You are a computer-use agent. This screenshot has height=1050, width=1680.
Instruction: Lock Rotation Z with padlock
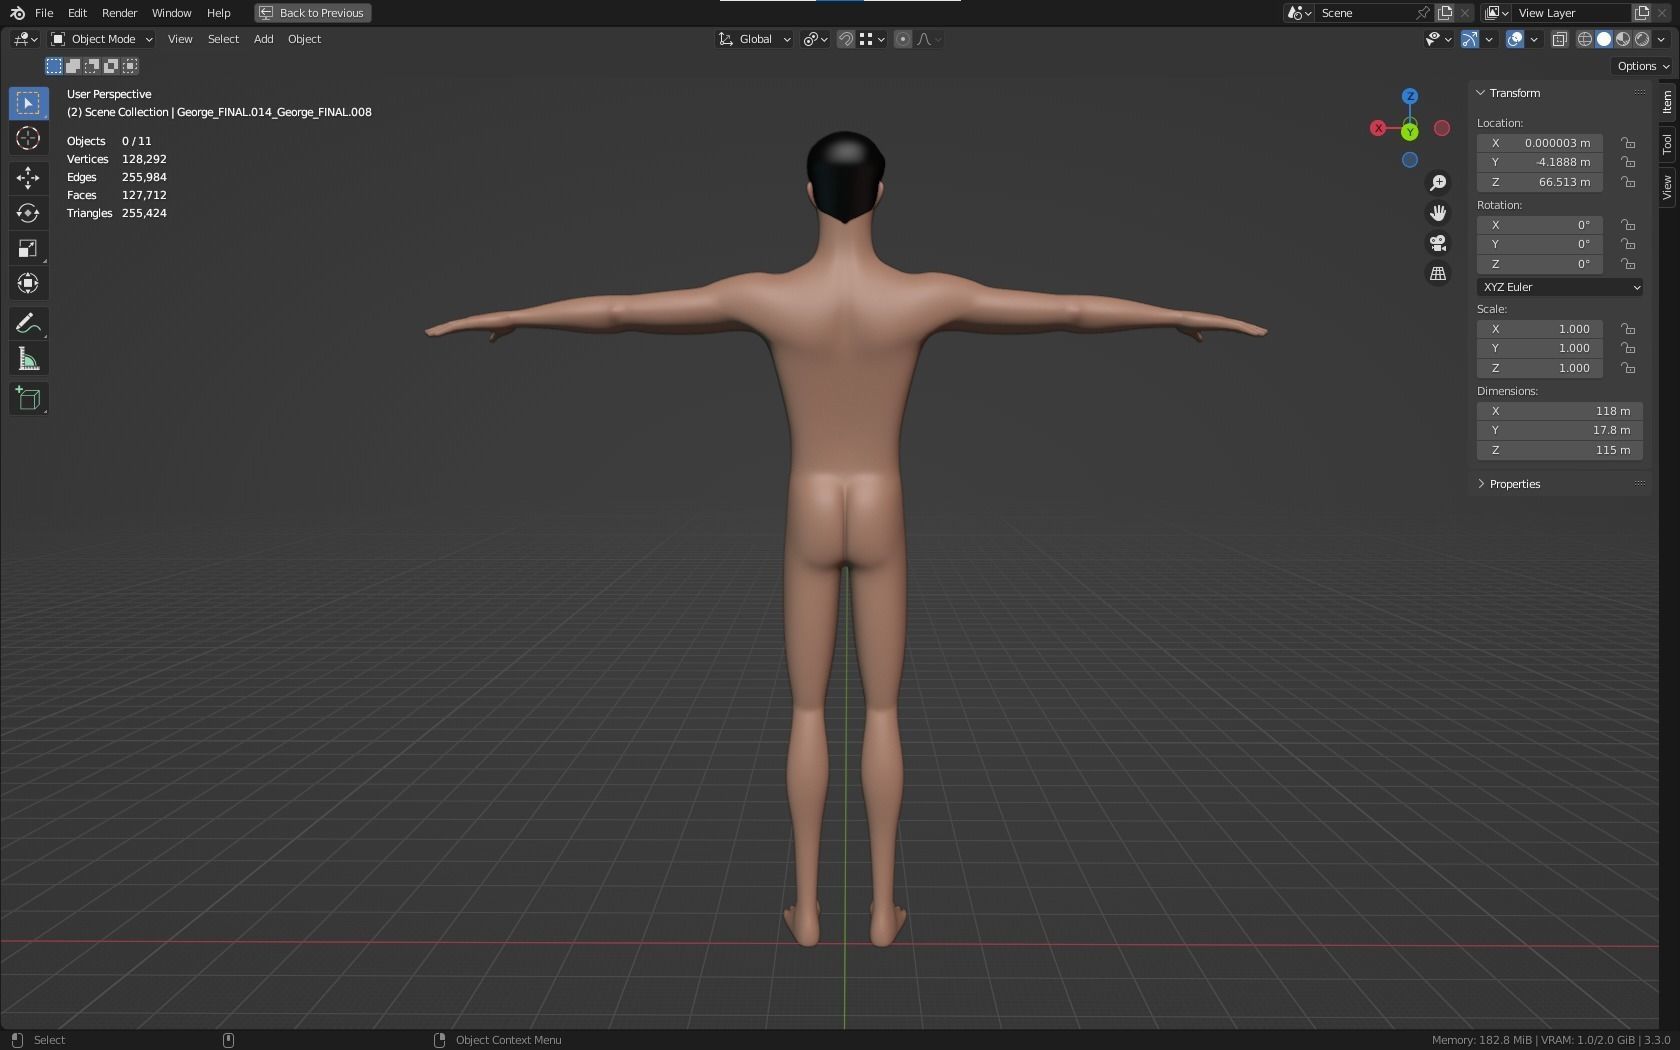(x=1629, y=264)
